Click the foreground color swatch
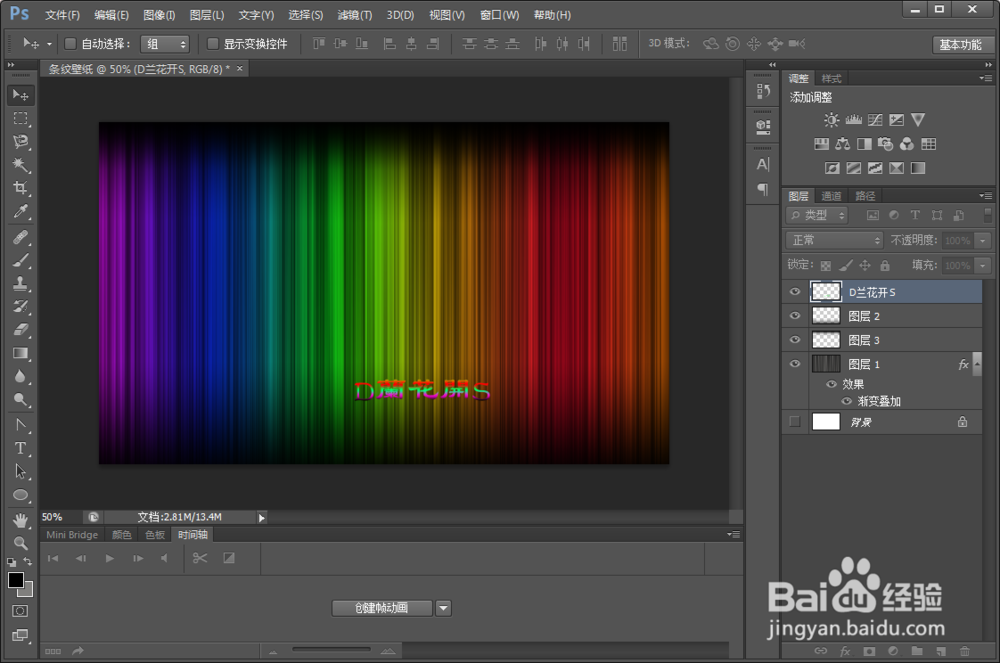Screen dimensions: 1000x663 tap(16, 579)
